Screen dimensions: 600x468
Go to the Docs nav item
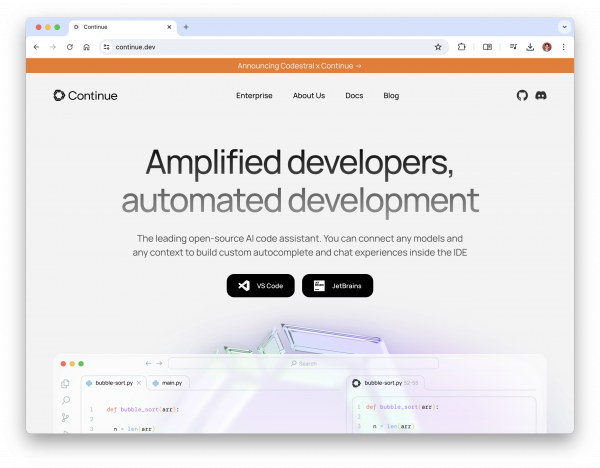click(x=354, y=96)
